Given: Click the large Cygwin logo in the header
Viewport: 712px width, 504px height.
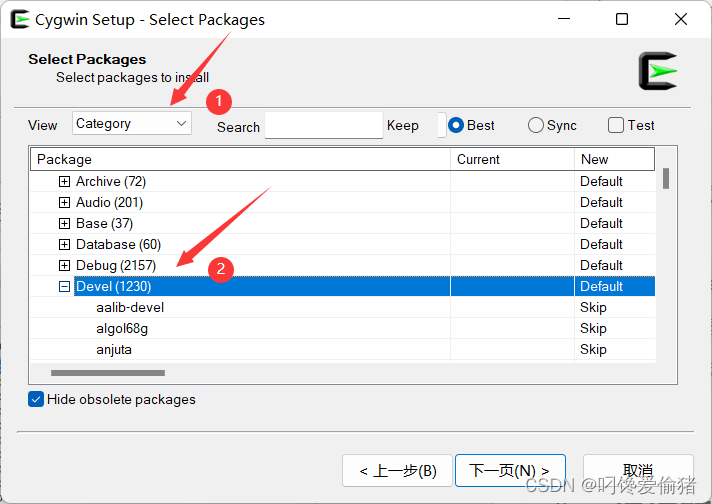Looking at the screenshot, I should click(658, 71).
